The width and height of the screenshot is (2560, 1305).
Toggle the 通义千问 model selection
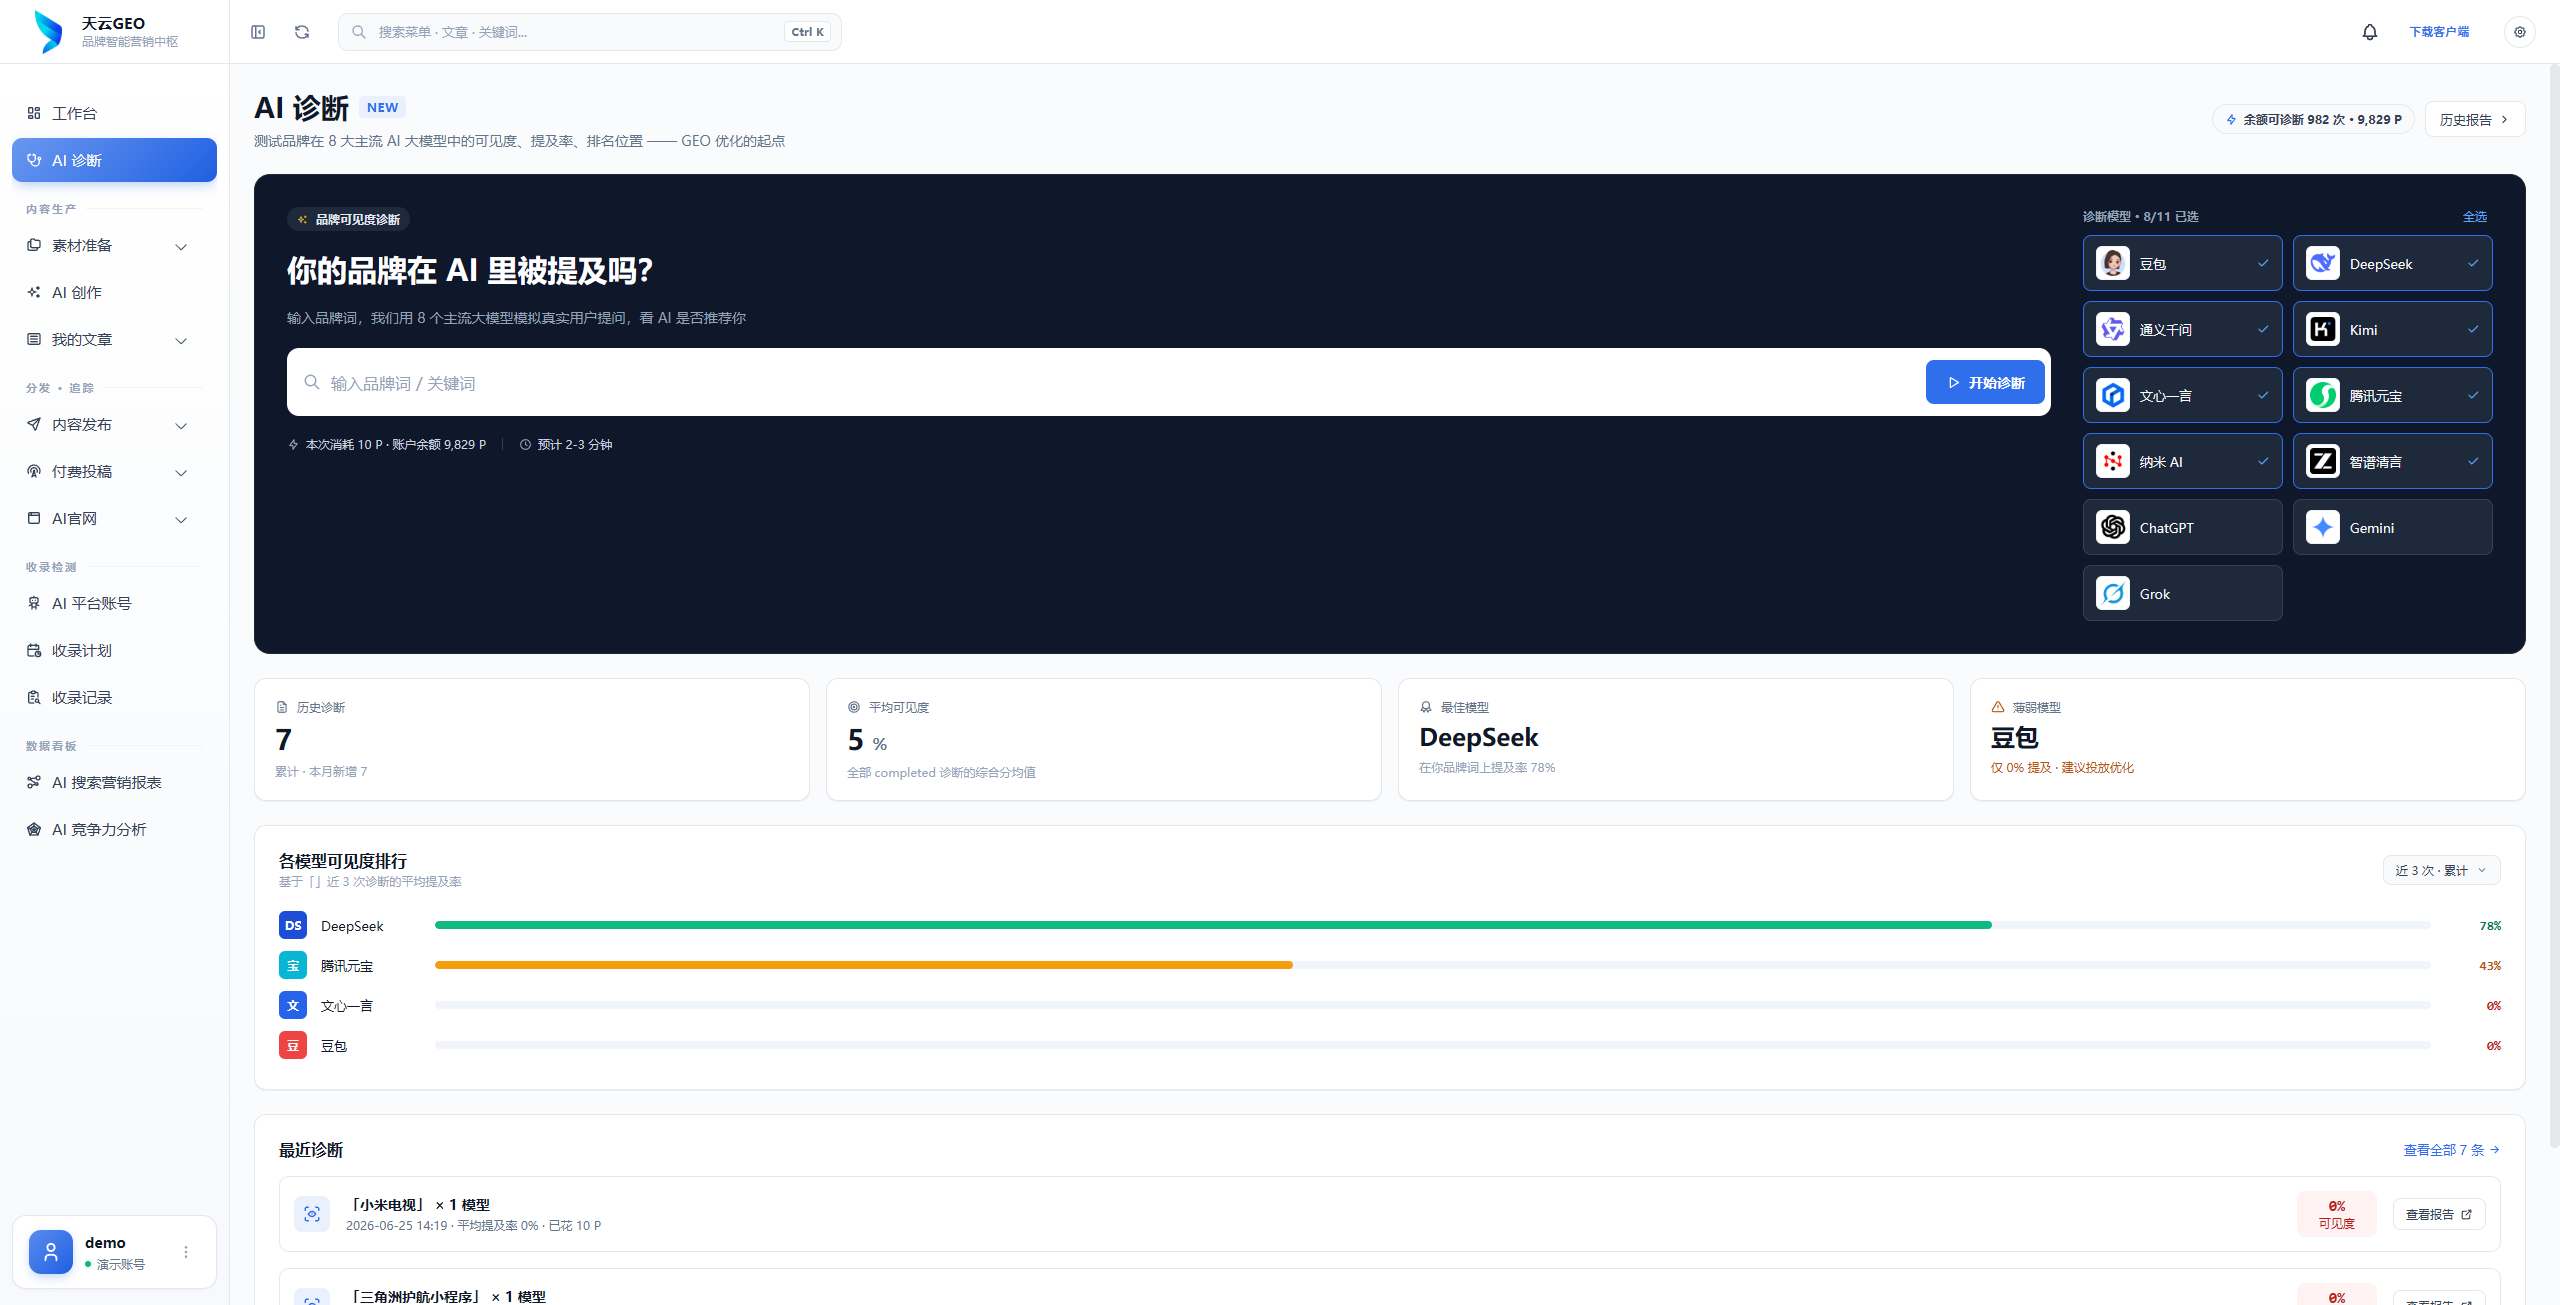(x=2183, y=329)
